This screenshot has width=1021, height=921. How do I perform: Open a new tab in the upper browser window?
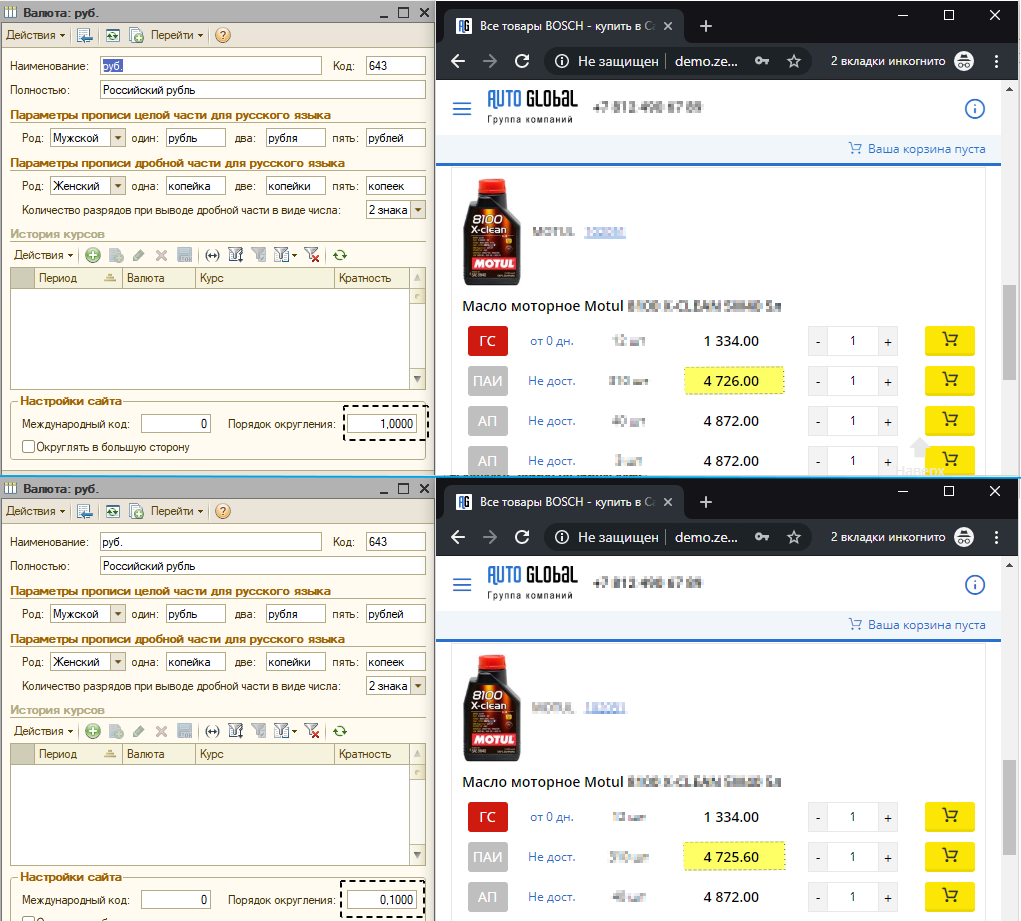click(x=706, y=26)
